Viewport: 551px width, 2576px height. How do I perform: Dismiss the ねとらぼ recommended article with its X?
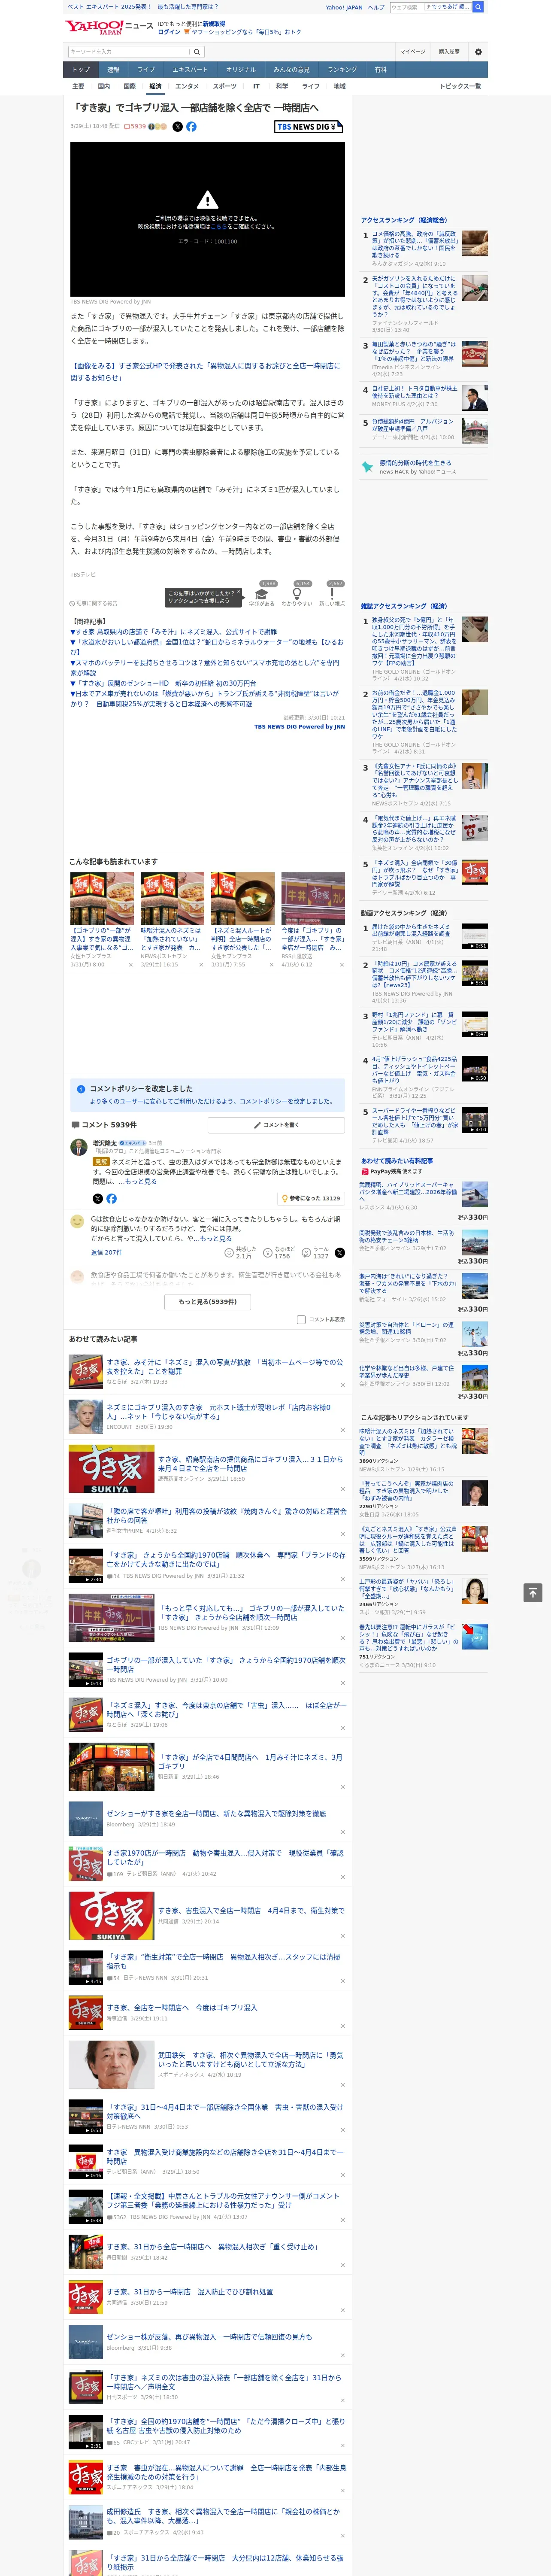click(343, 1386)
